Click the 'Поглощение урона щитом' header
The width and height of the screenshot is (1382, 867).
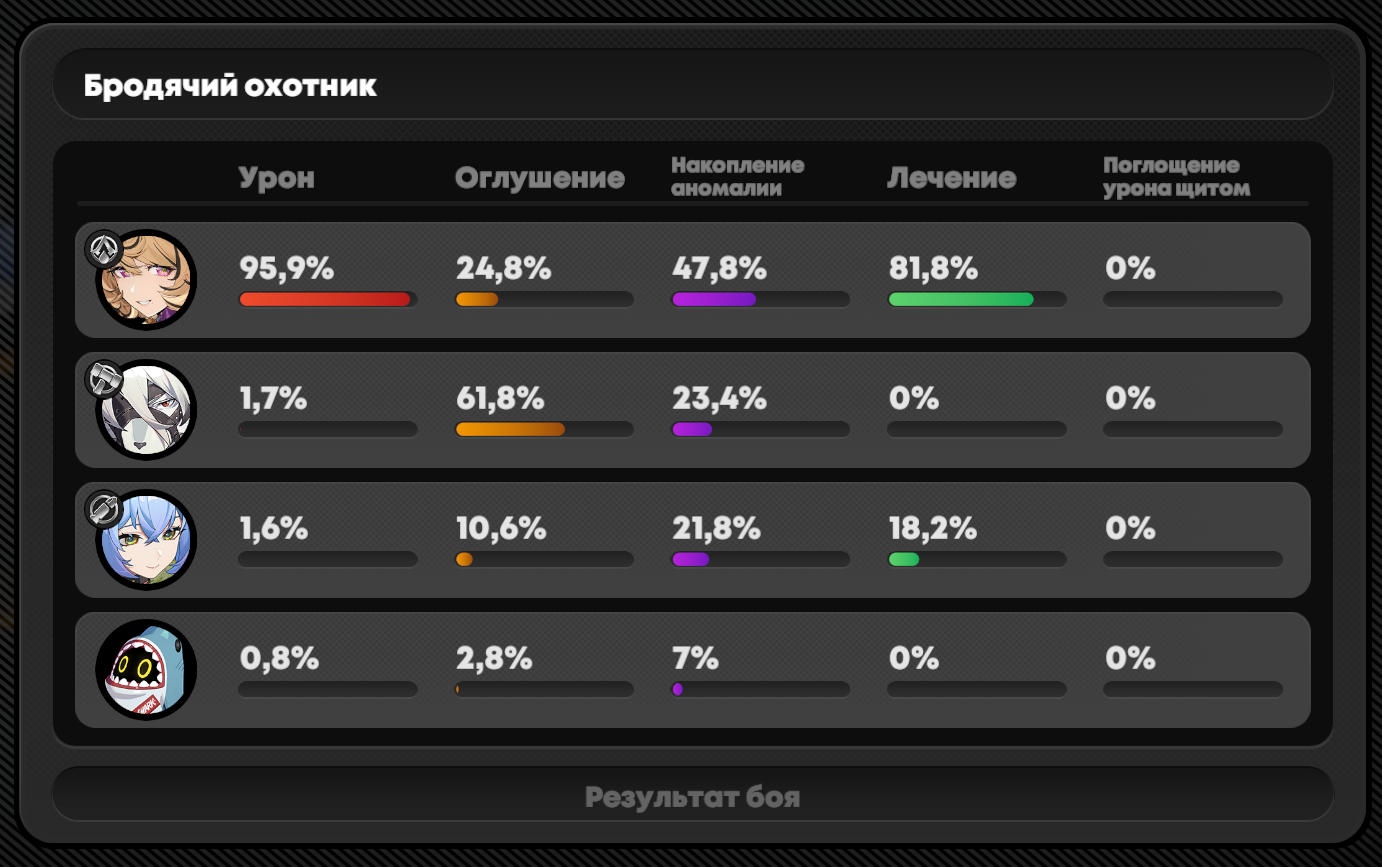click(x=1176, y=177)
